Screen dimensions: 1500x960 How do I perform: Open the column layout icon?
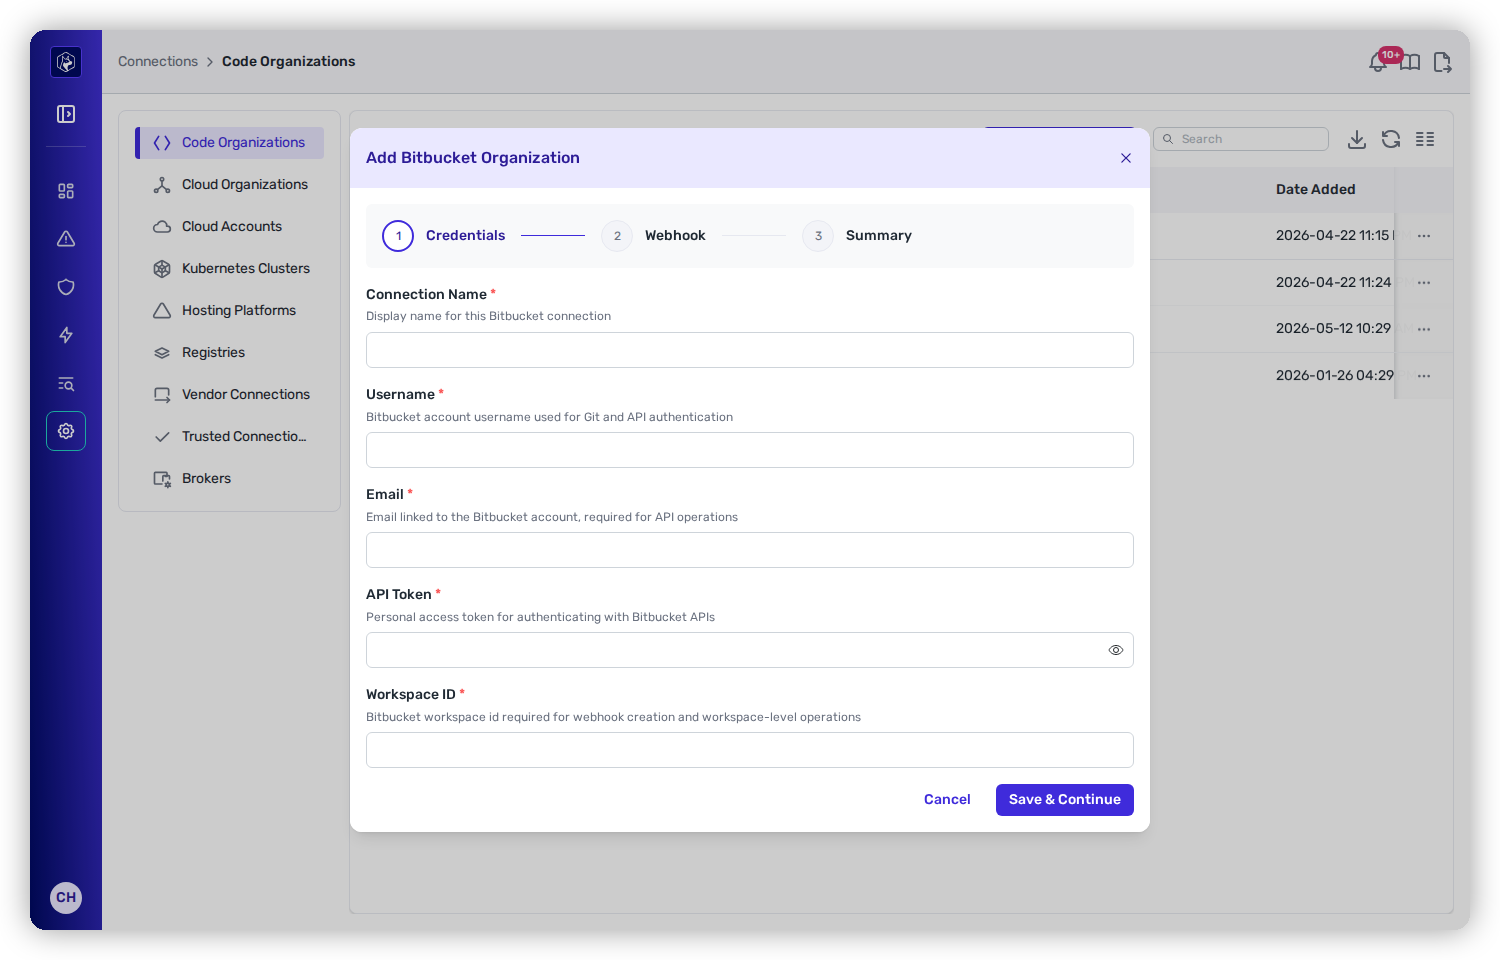point(1425,139)
